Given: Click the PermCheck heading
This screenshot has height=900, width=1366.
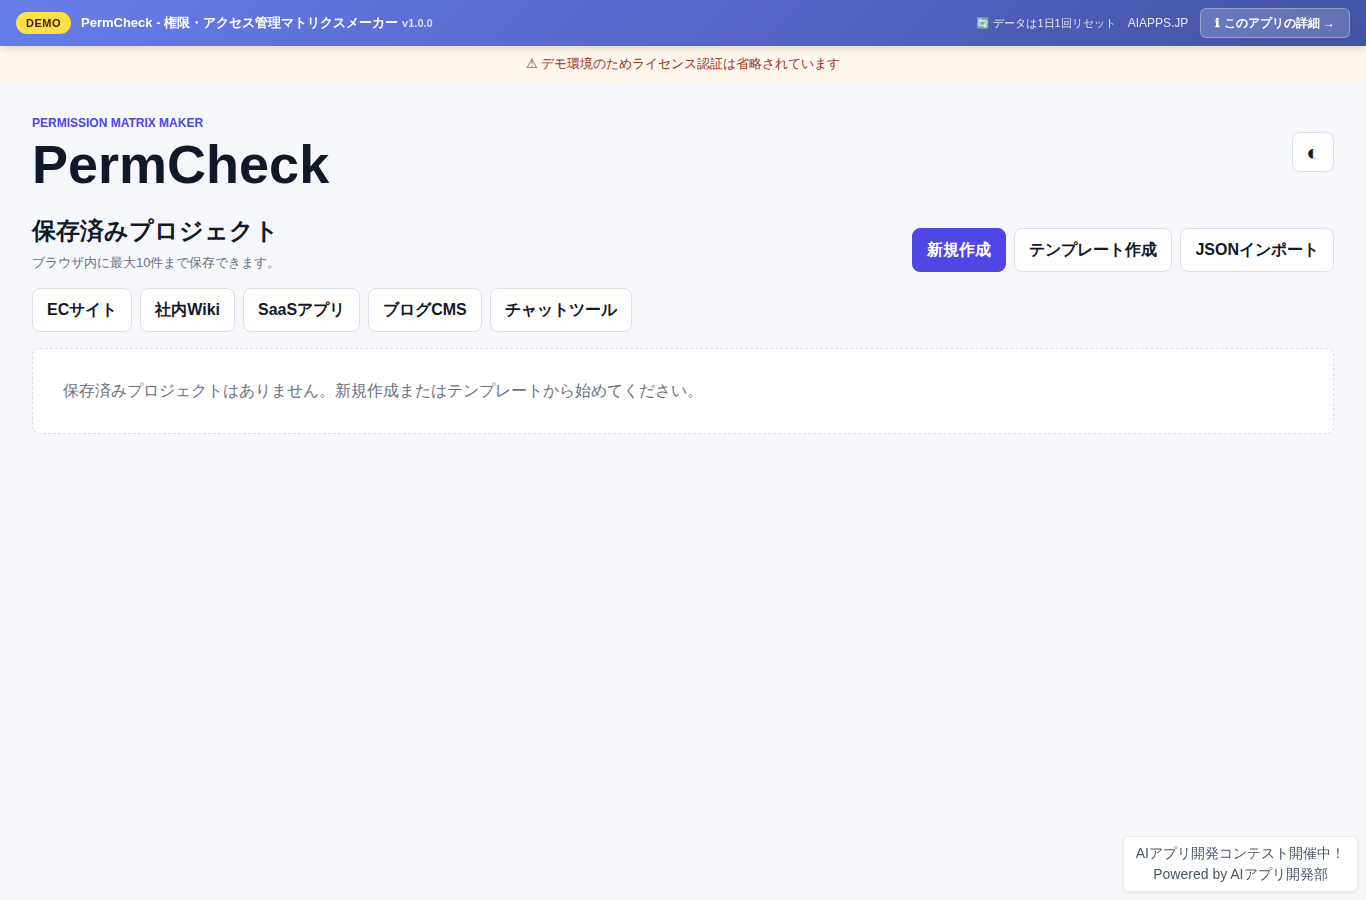Looking at the screenshot, I should pos(181,164).
